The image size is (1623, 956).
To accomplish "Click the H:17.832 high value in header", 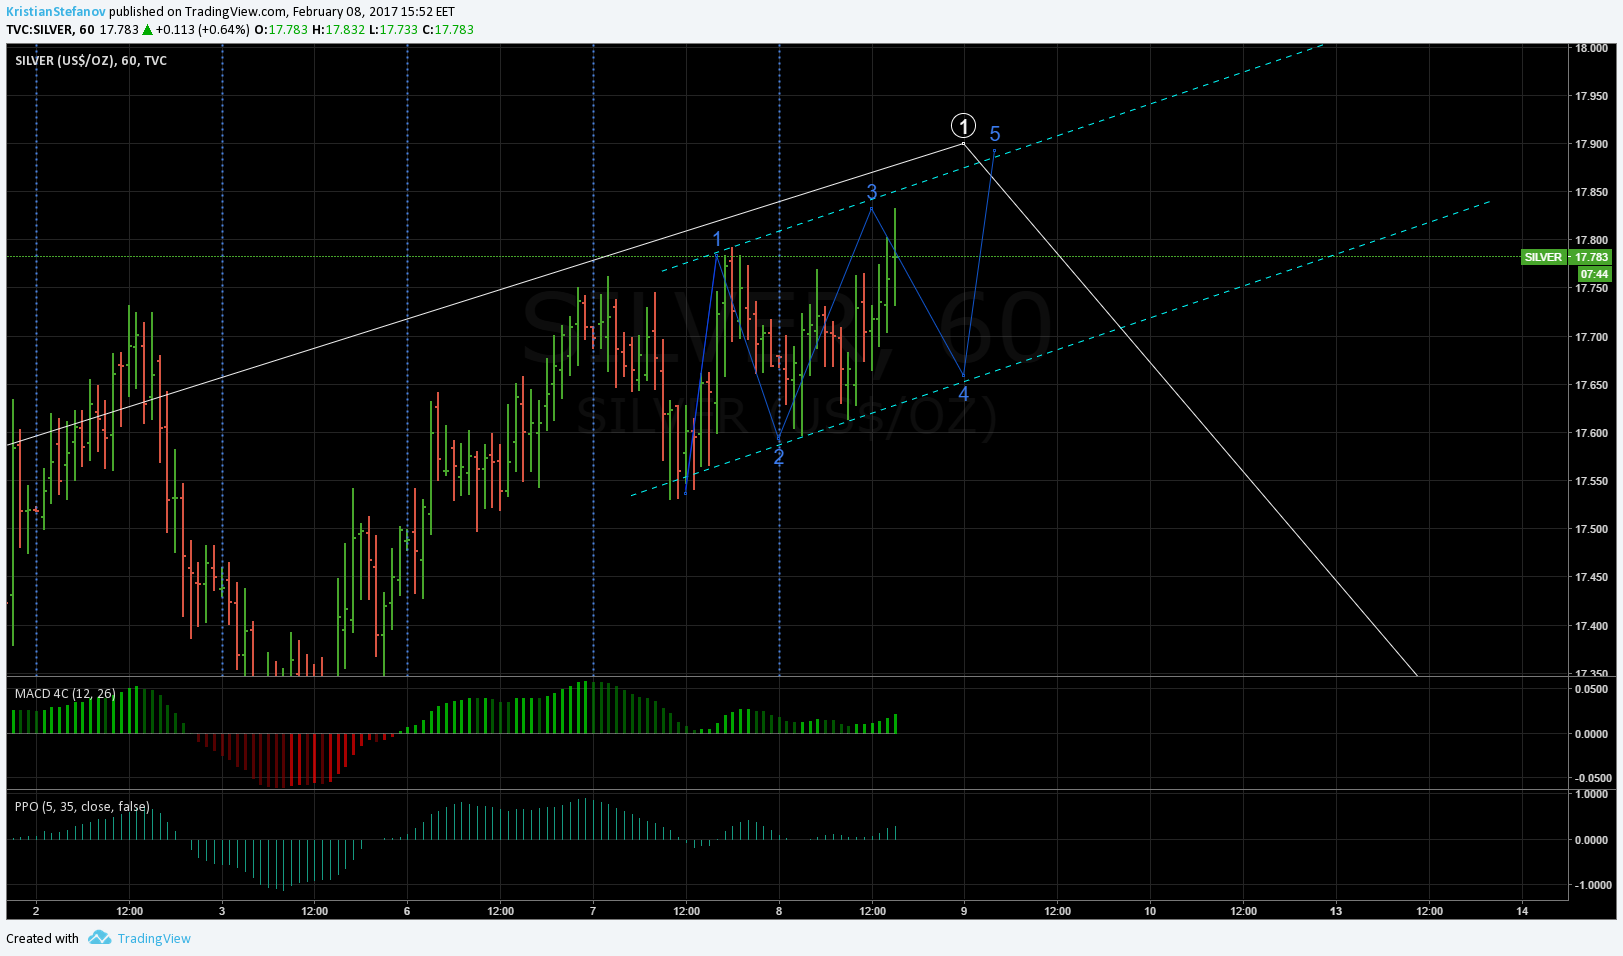I will point(339,30).
